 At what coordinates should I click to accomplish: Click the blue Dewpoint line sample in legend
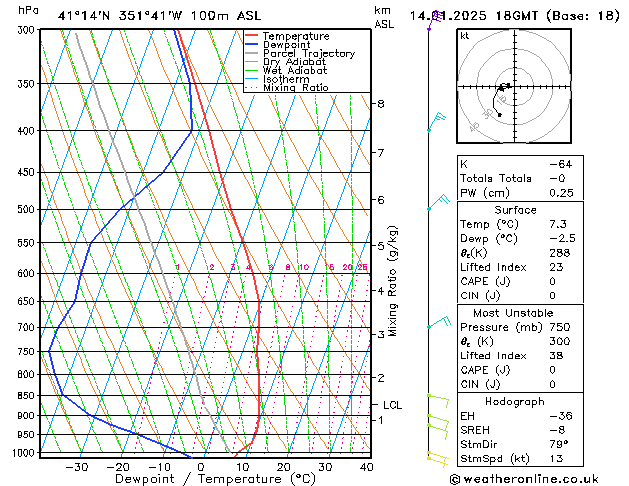(x=252, y=45)
